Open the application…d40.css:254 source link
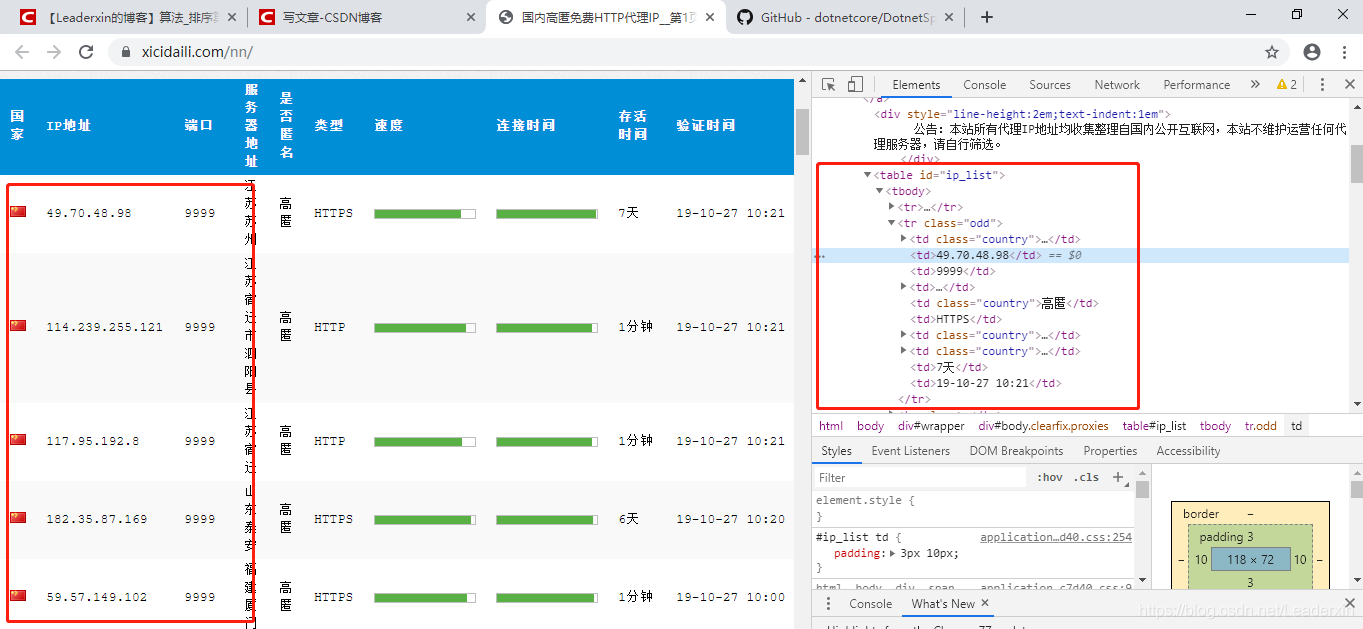The width and height of the screenshot is (1363, 629). pos(1056,537)
